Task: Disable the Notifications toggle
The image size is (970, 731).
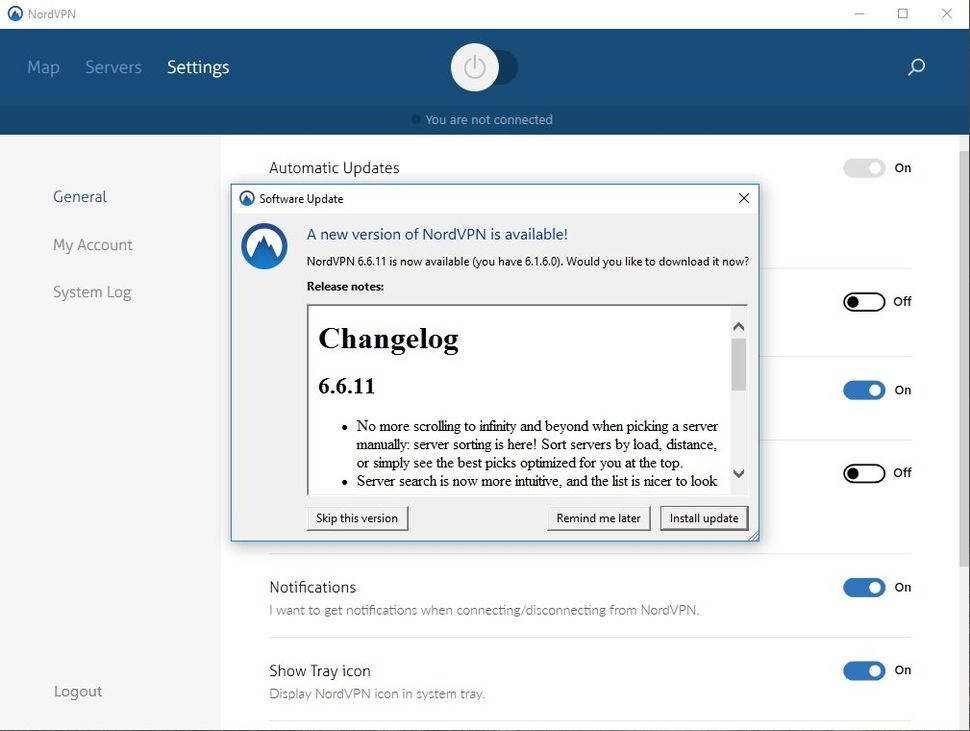Action: (x=864, y=587)
